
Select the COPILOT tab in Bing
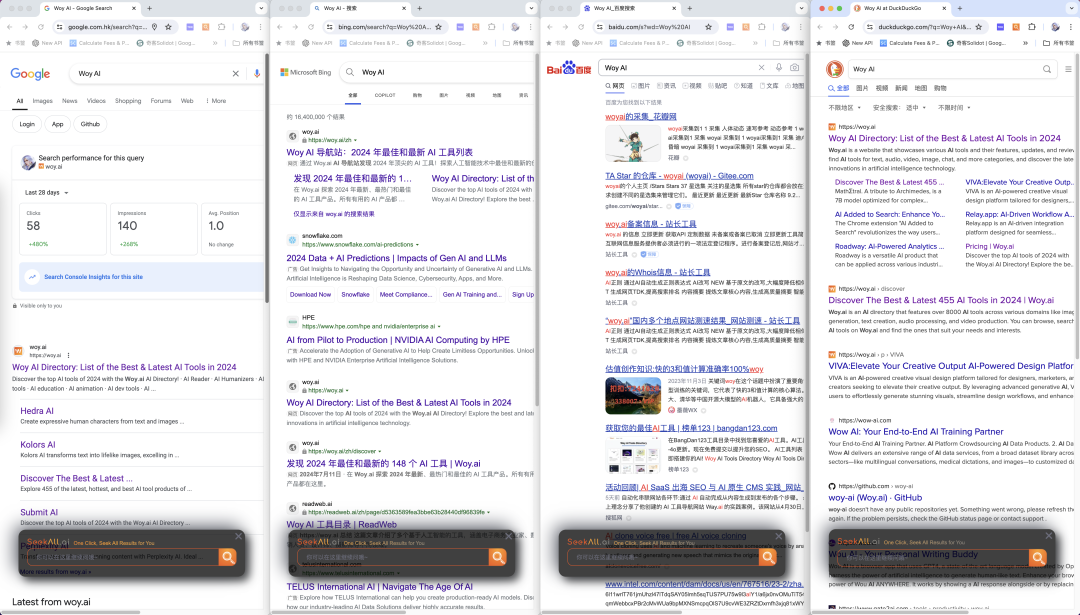(x=385, y=95)
